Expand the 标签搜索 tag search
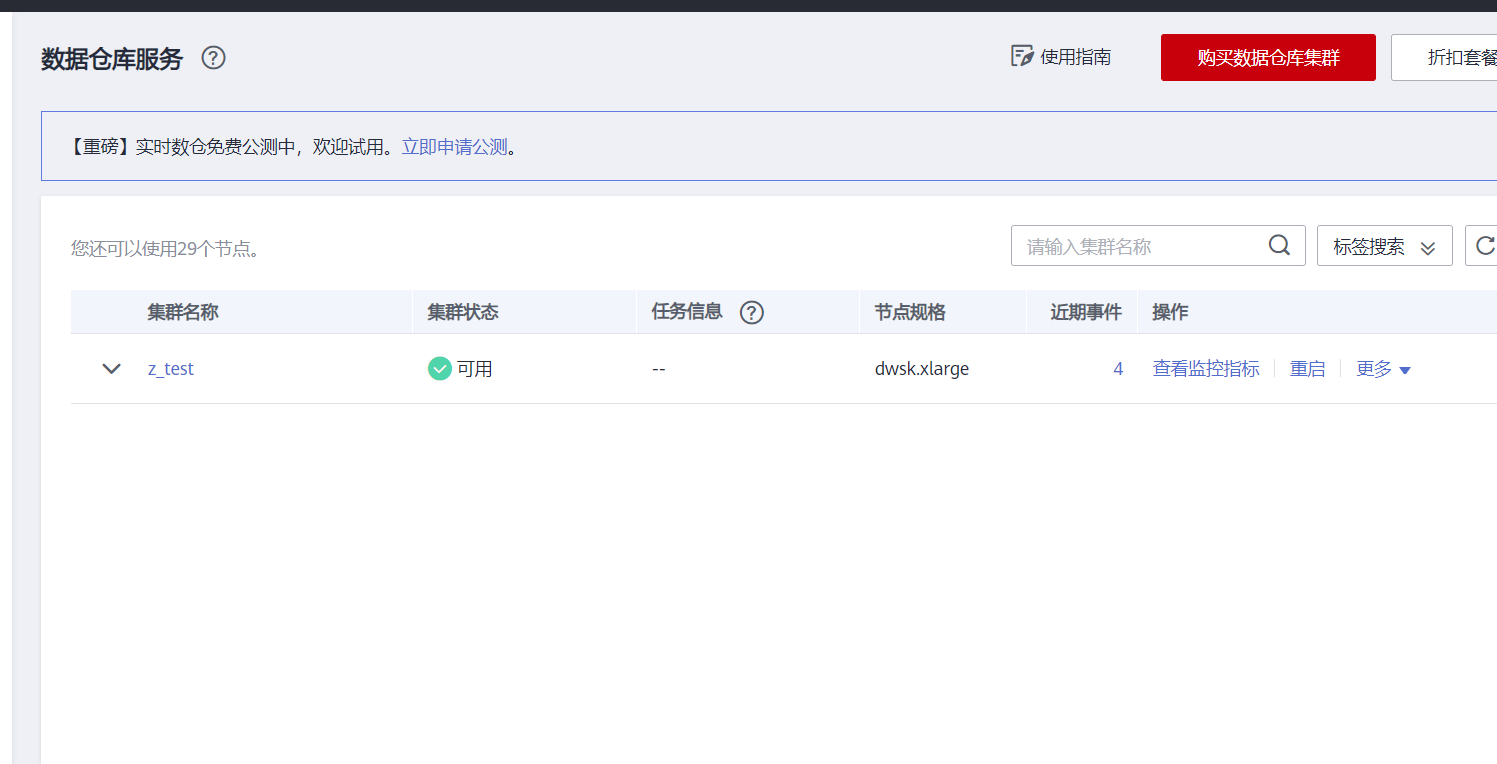 [x=1384, y=246]
